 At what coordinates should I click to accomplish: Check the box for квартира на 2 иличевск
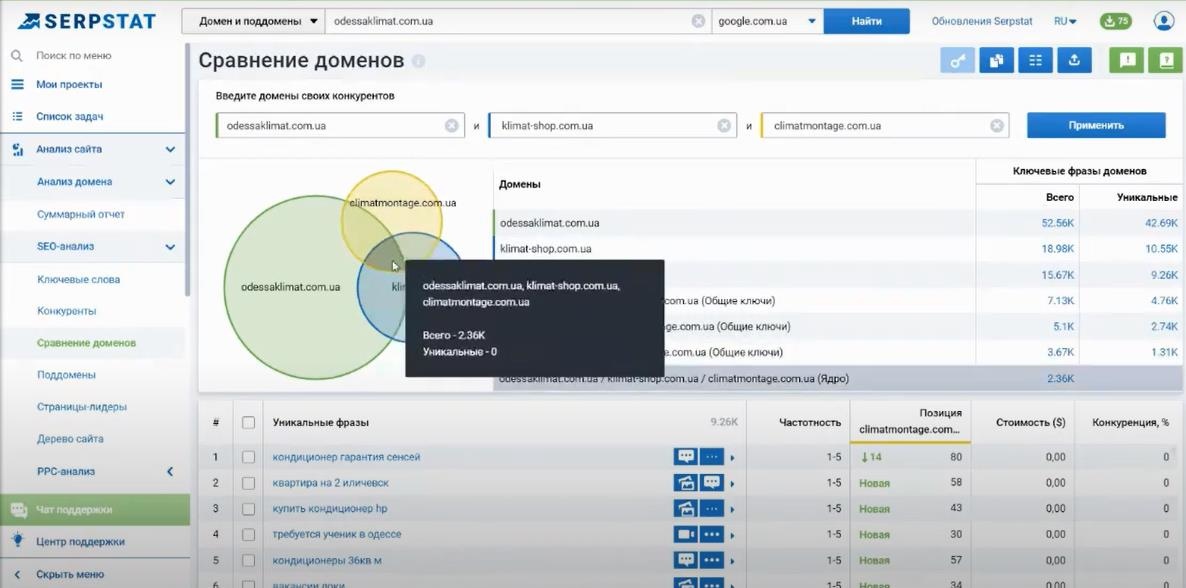pos(248,483)
